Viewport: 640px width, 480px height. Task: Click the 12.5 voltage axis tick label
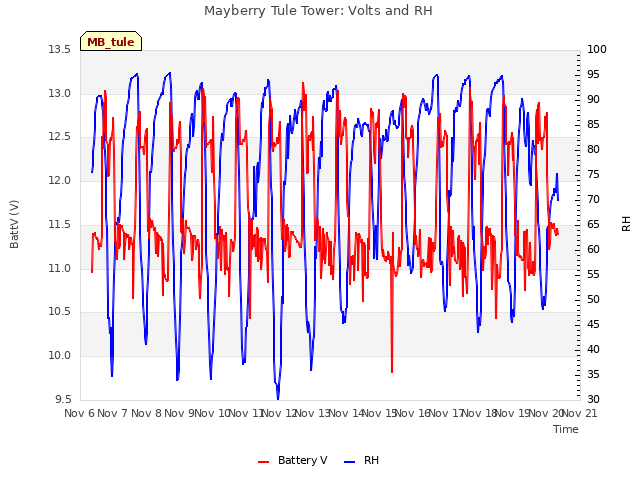click(x=60, y=137)
